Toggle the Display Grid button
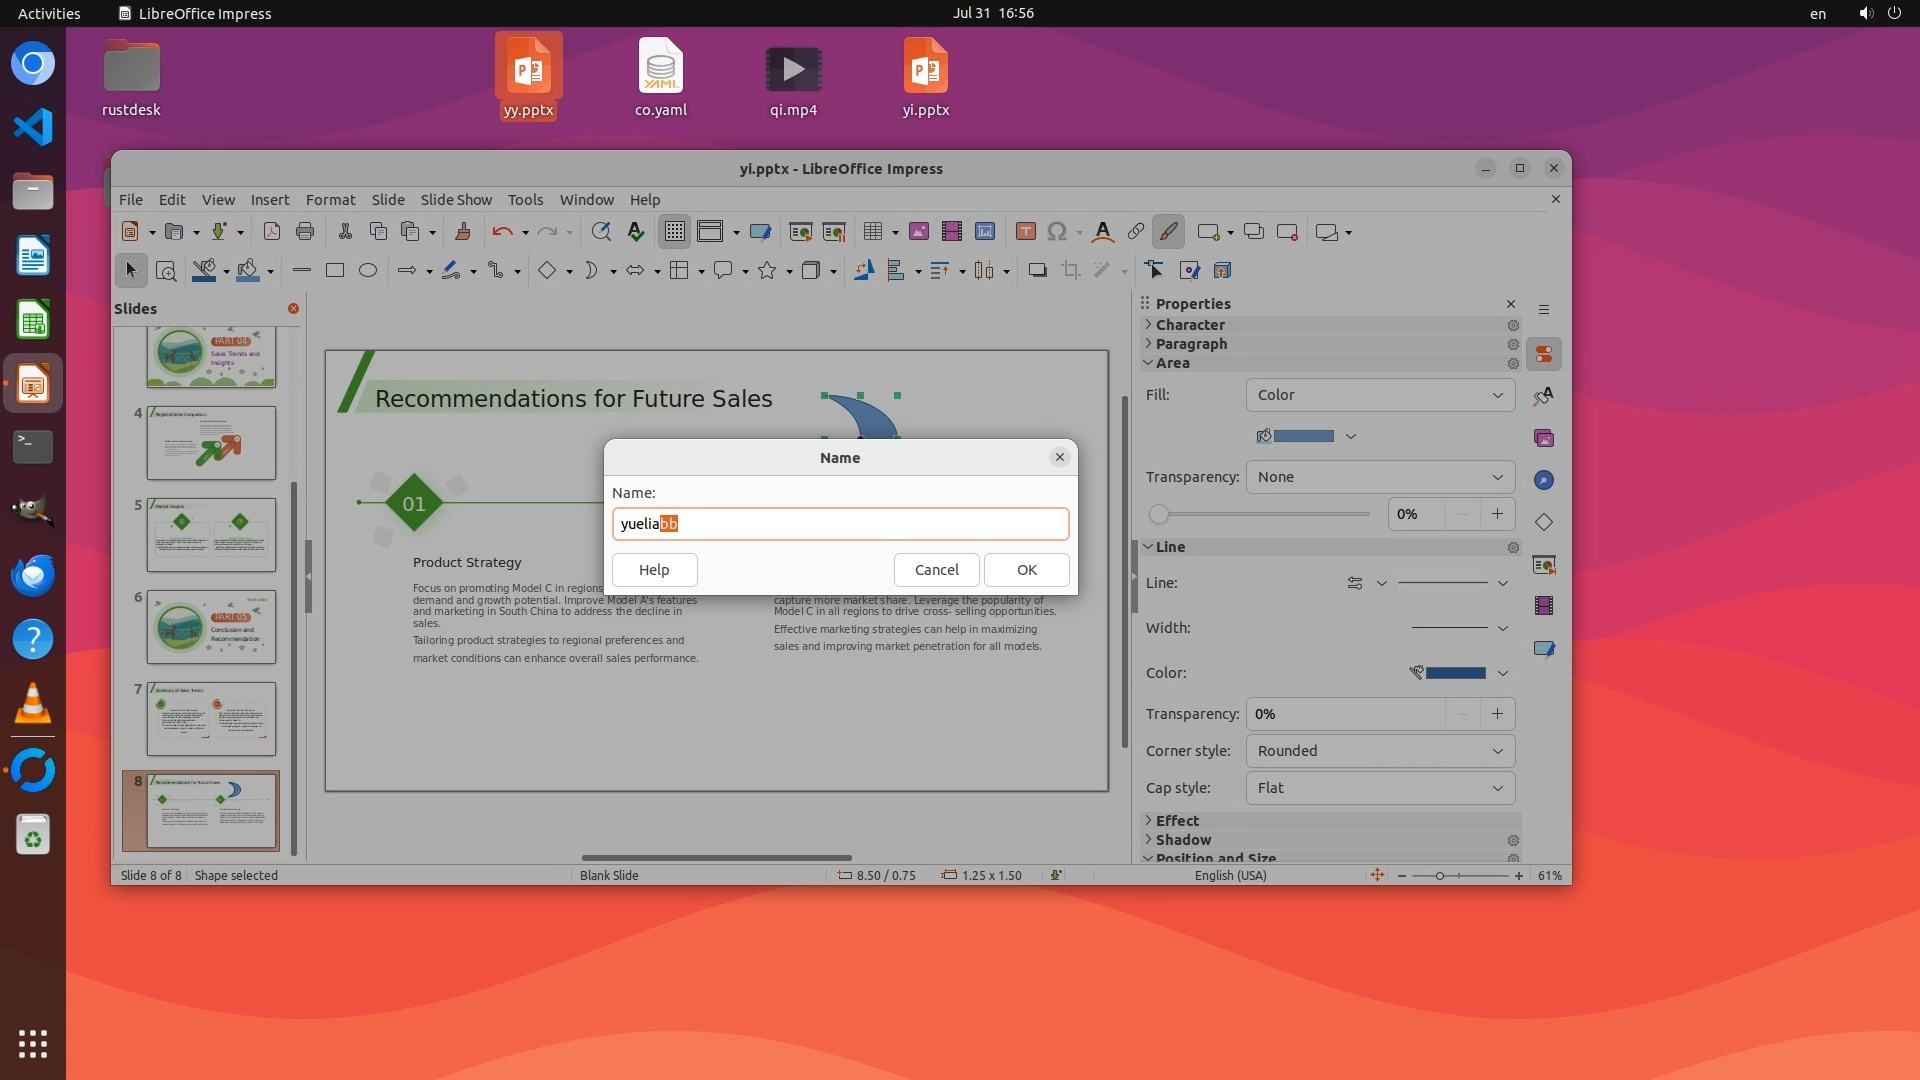The image size is (1920, 1080). (675, 232)
